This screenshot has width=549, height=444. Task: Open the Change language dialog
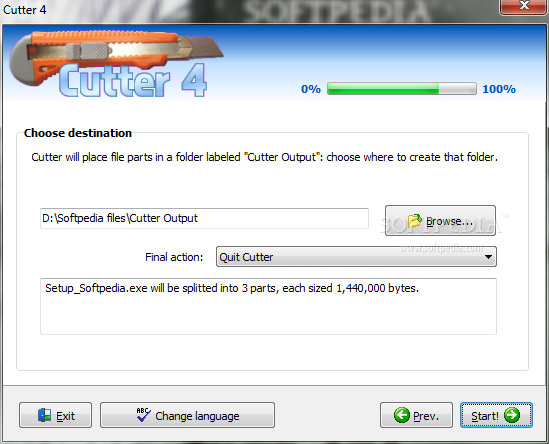click(187, 415)
